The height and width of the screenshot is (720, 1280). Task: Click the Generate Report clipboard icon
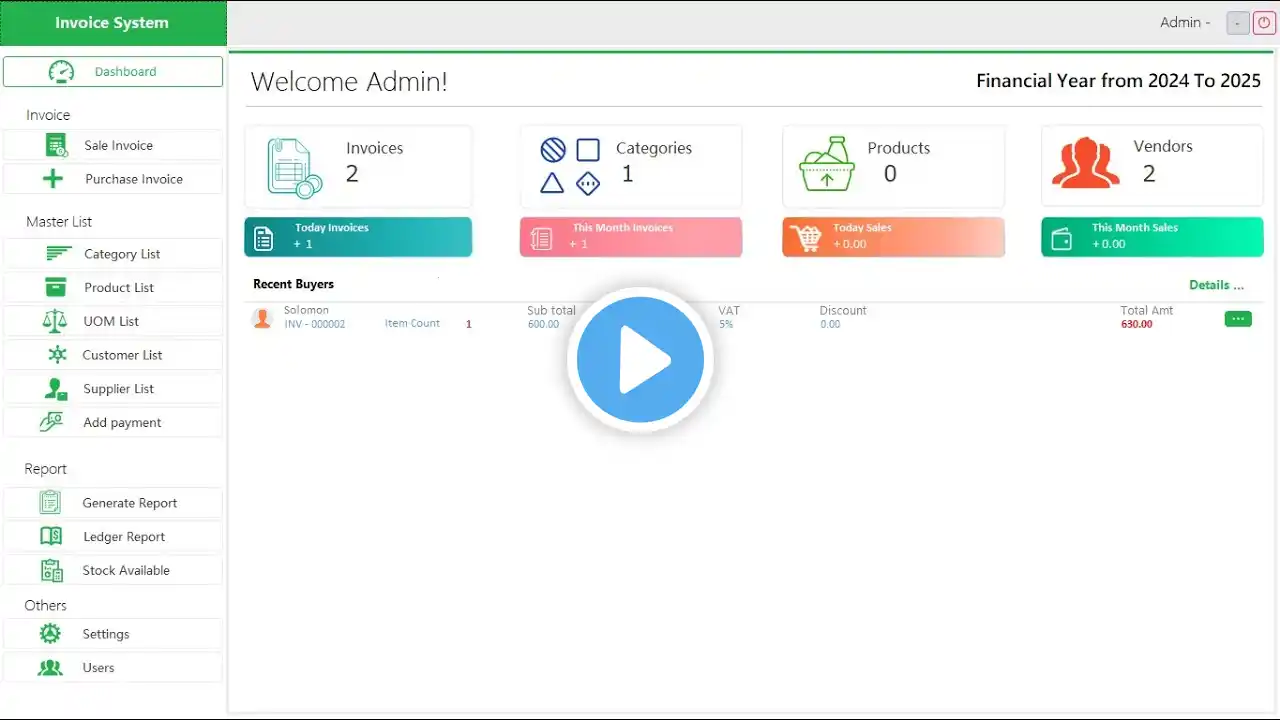click(x=50, y=502)
